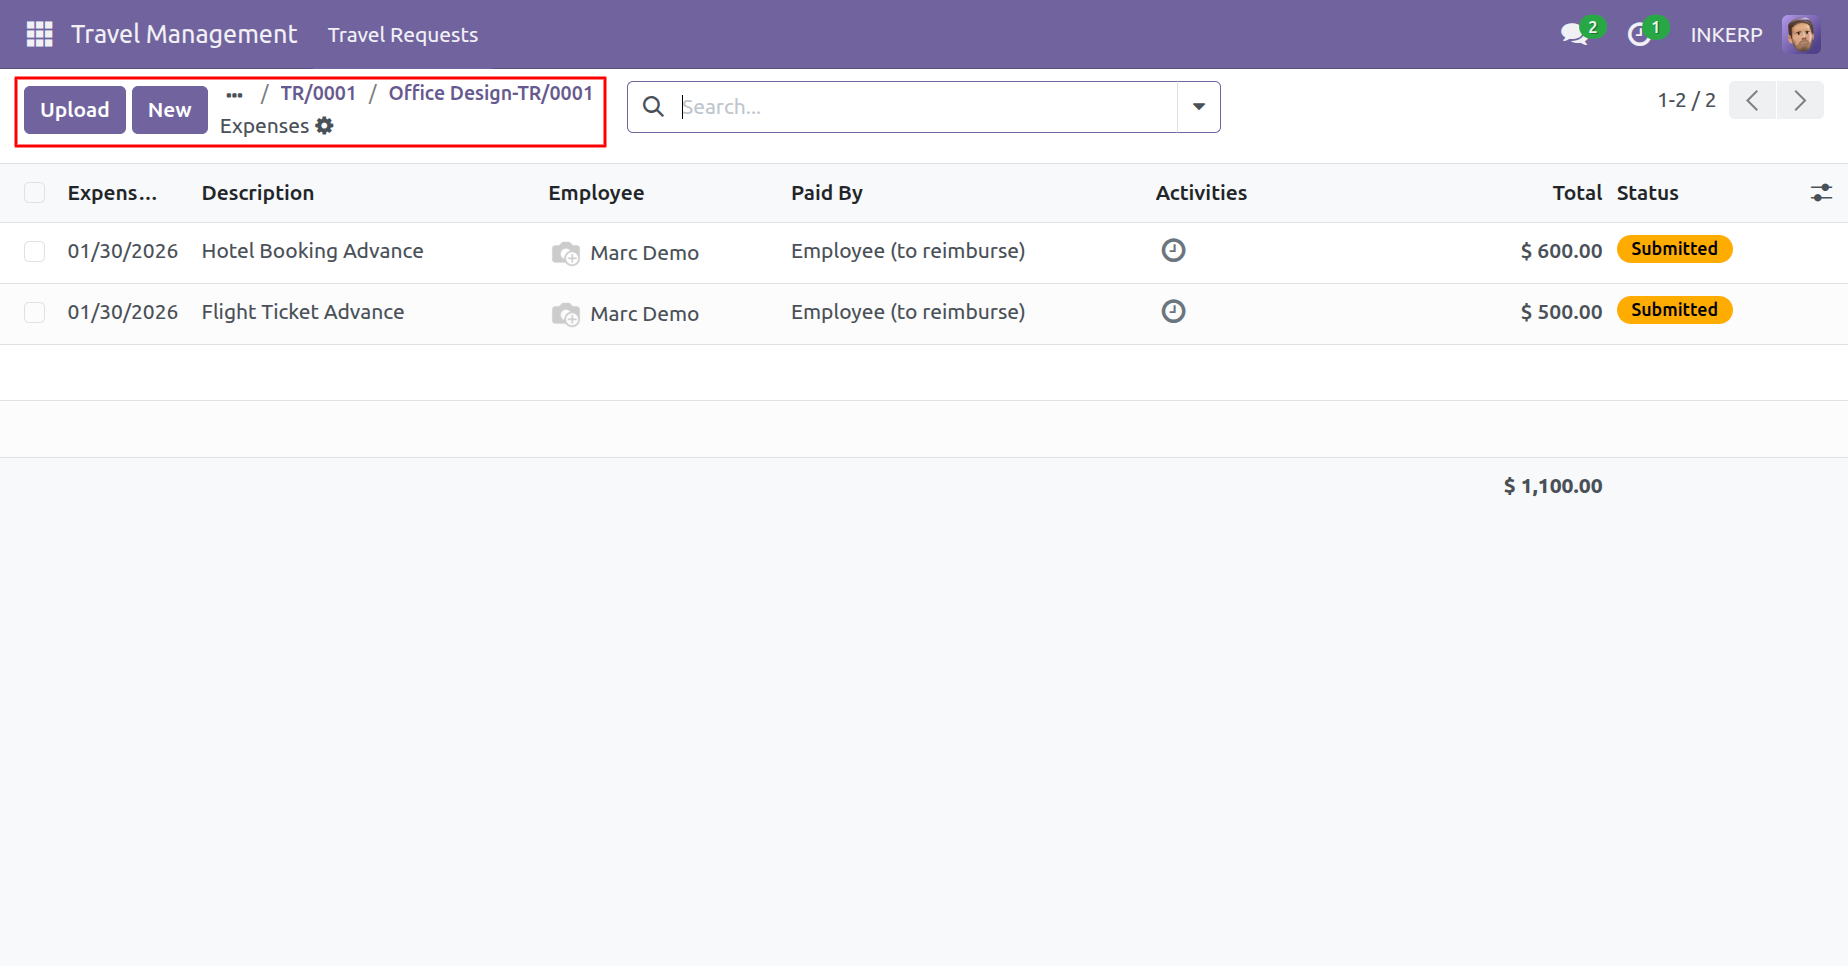Open the user avatar menu
This screenshot has height=966, width=1848.
[x=1801, y=35]
